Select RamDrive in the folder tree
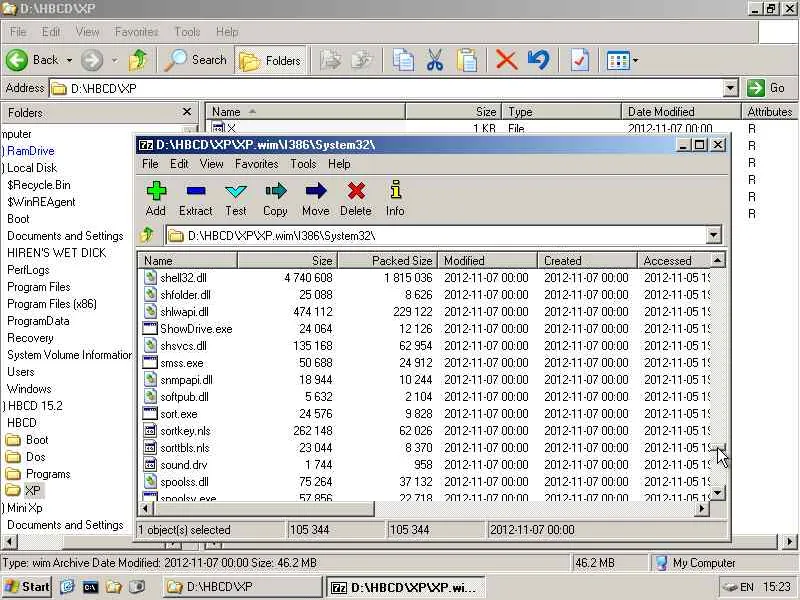The image size is (800, 600). [x=31, y=151]
